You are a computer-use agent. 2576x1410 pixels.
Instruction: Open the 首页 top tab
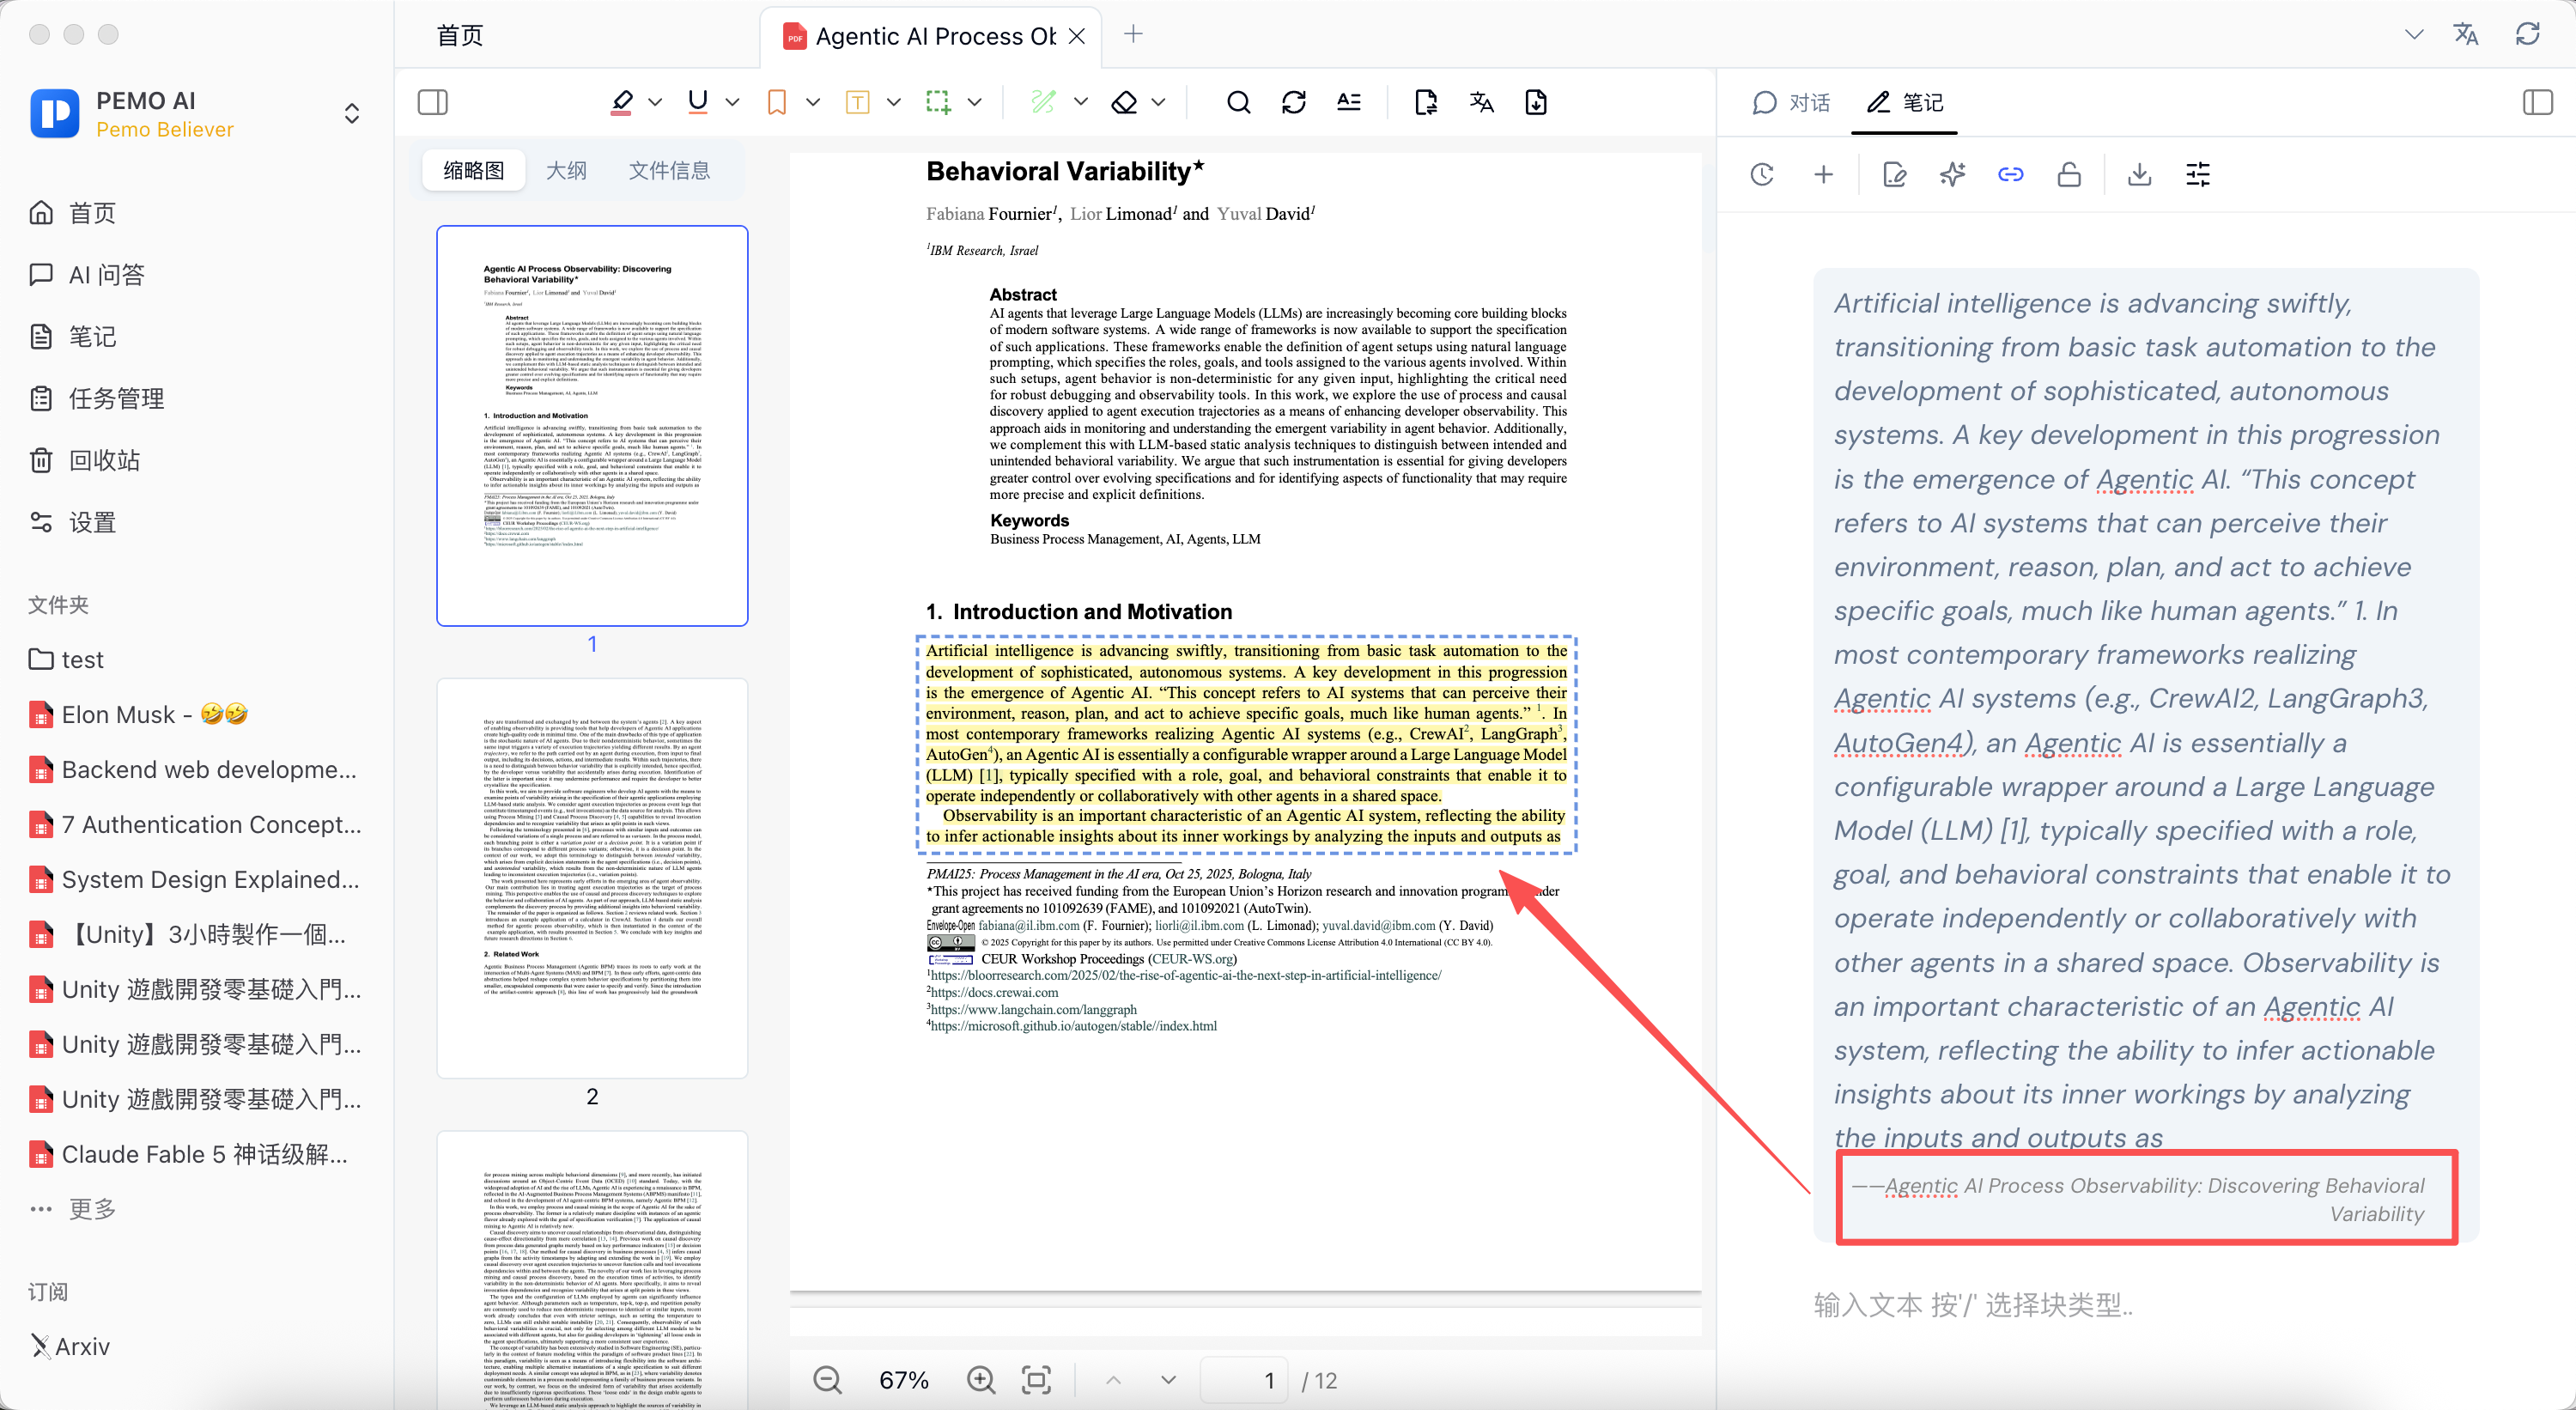pyautogui.click(x=460, y=36)
